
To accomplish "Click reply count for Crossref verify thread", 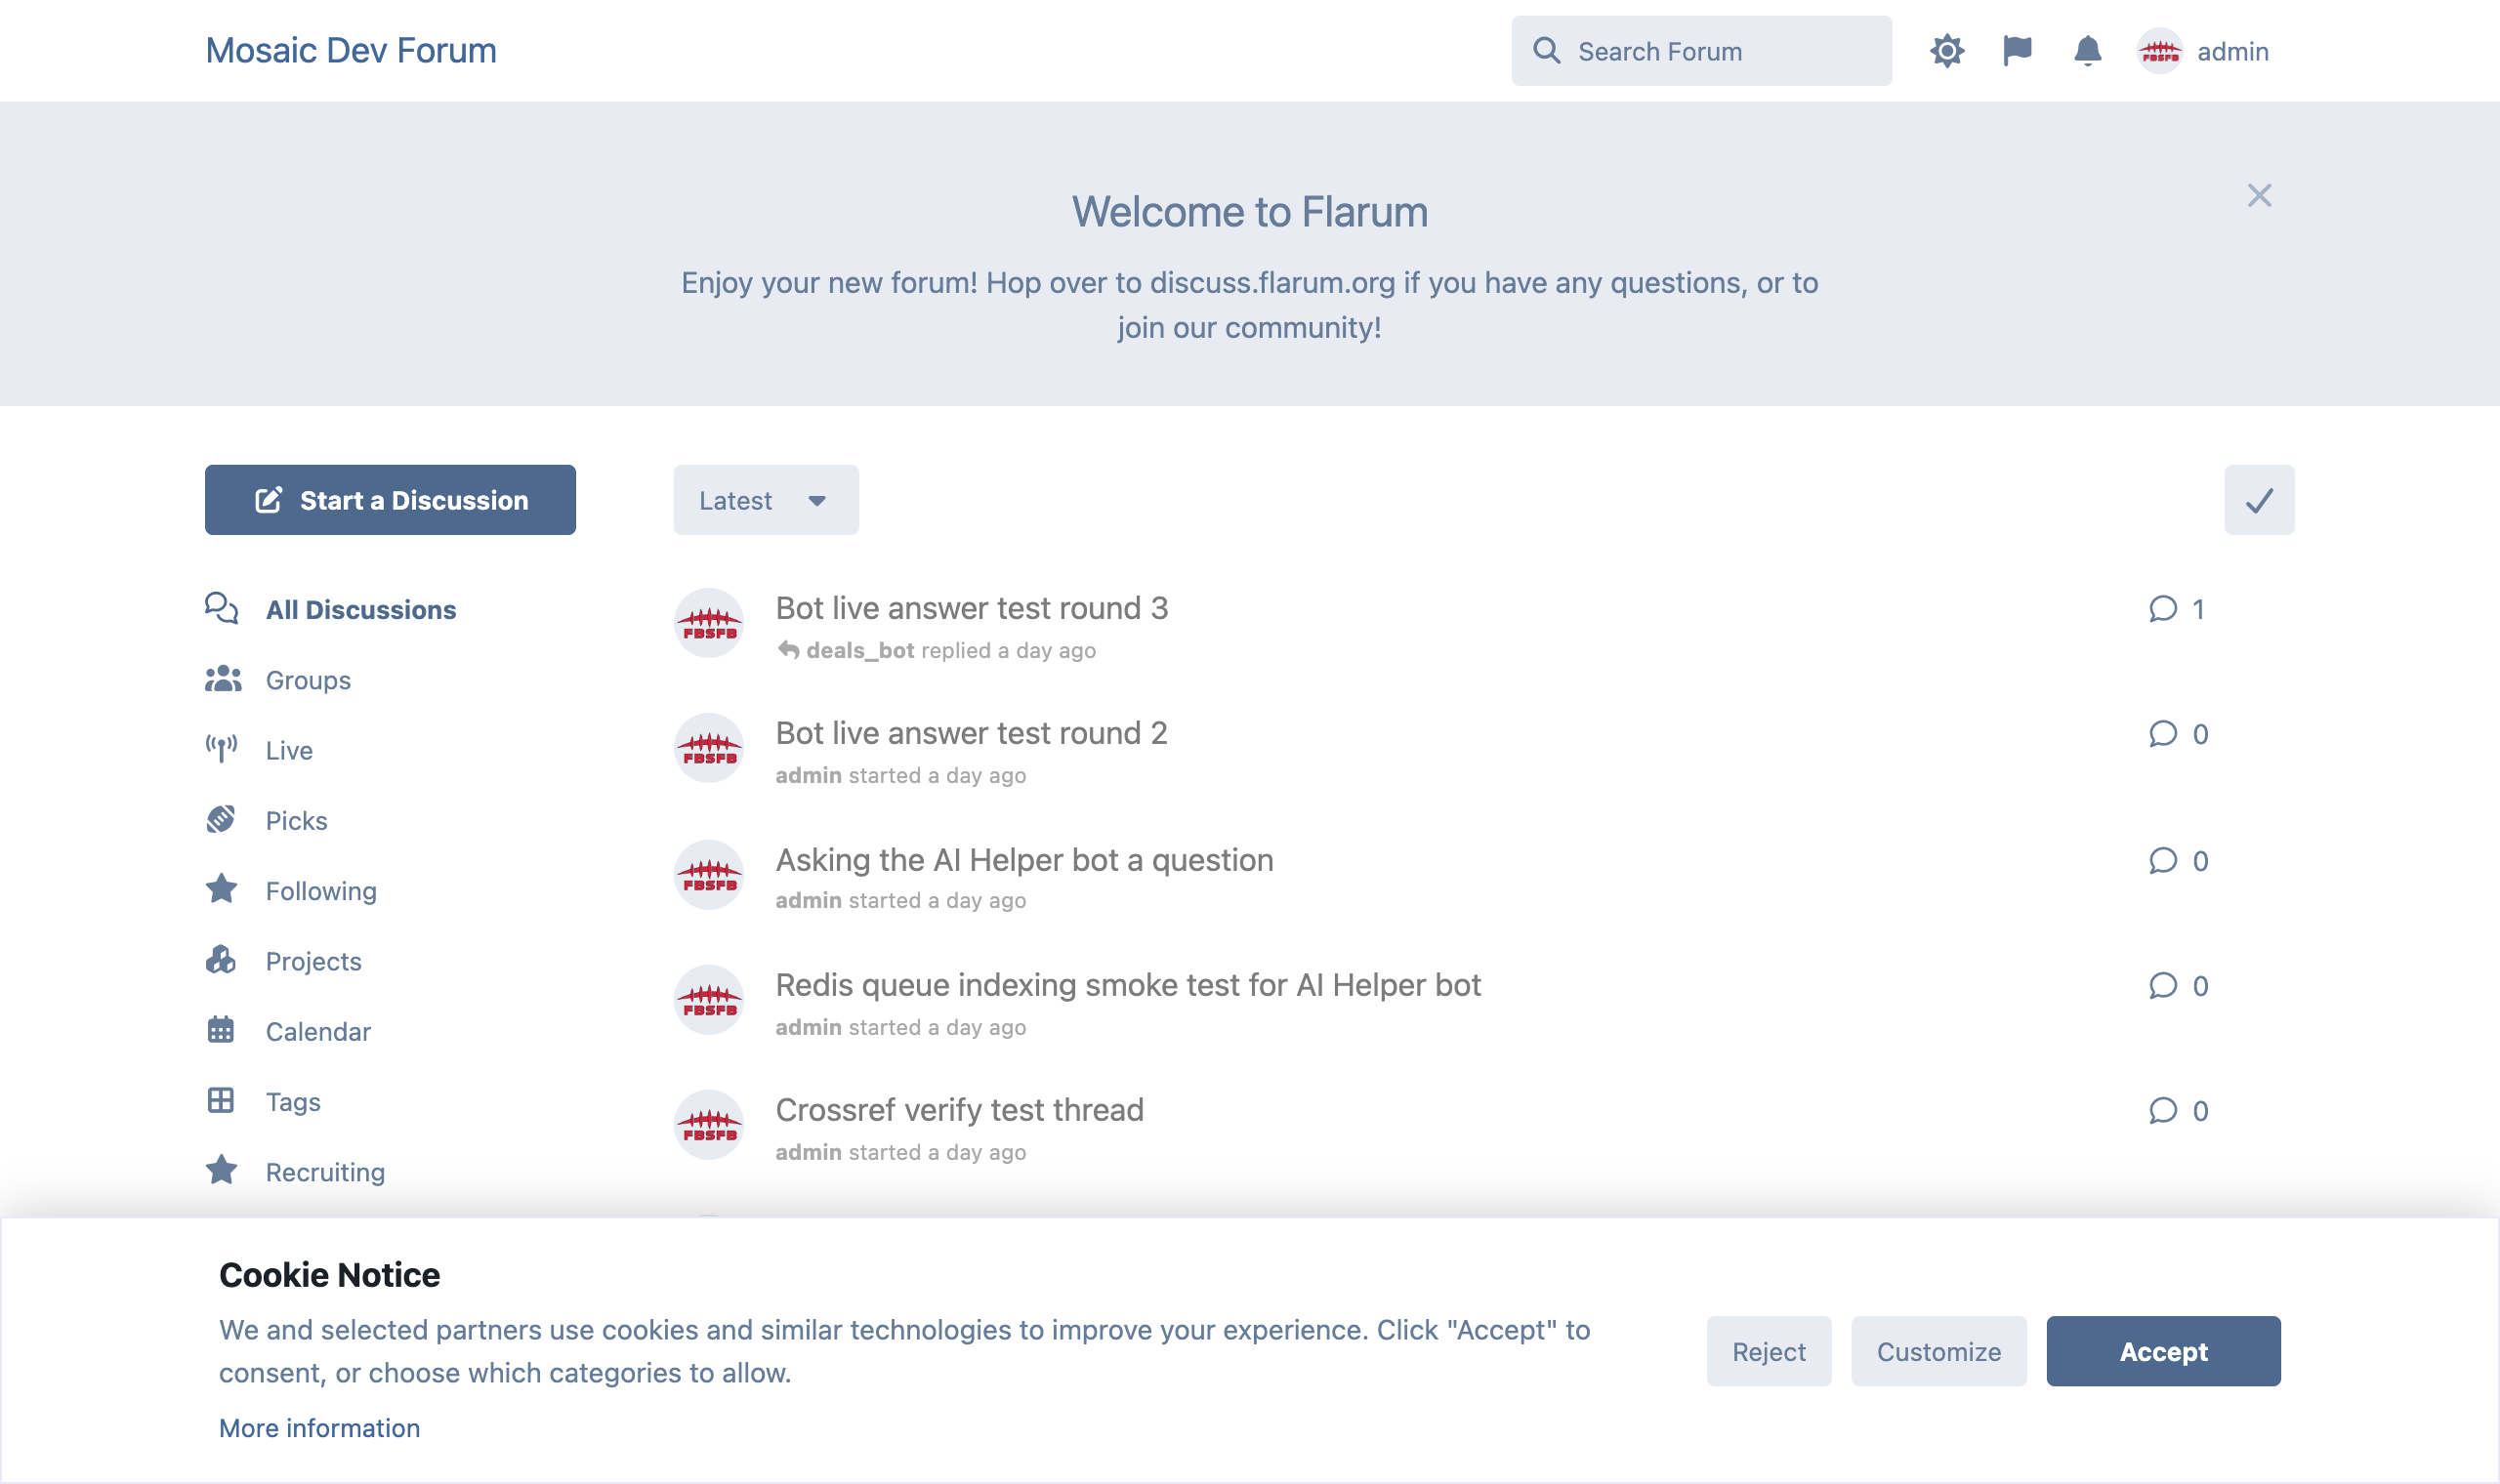I will pyautogui.click(x=2178, y=1111).
